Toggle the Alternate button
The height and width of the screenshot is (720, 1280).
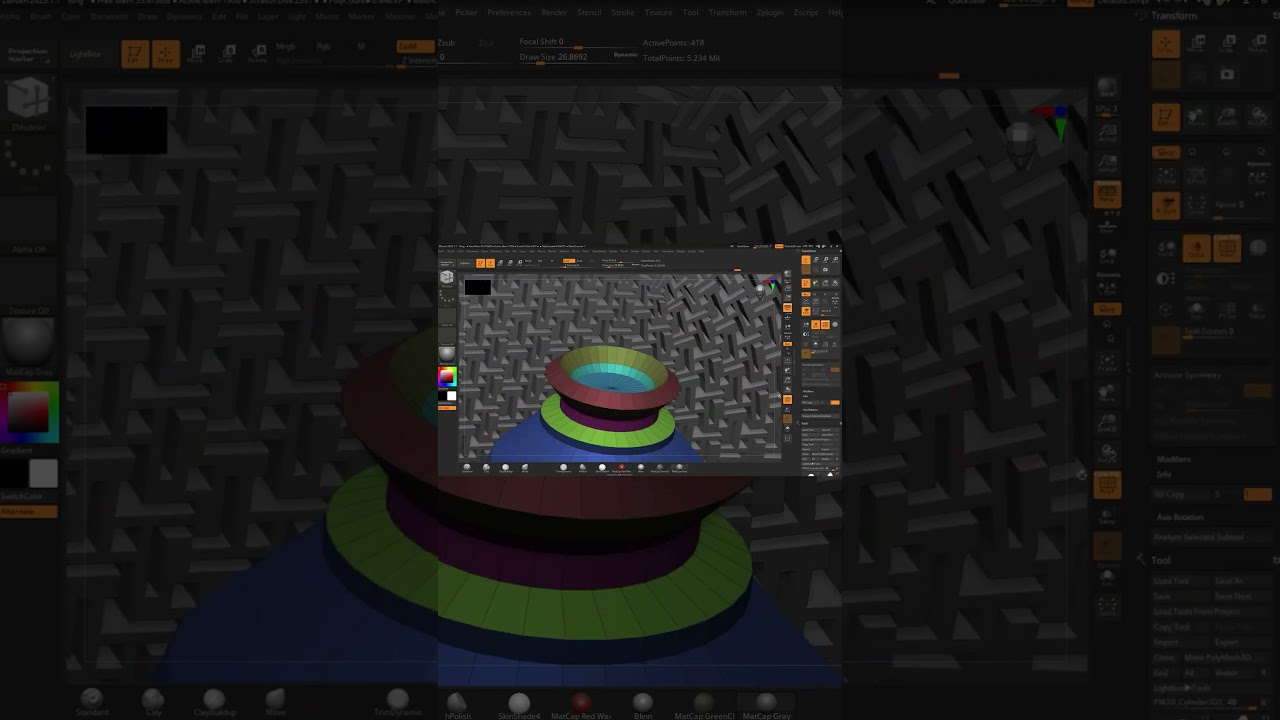[x=28, y=511]
